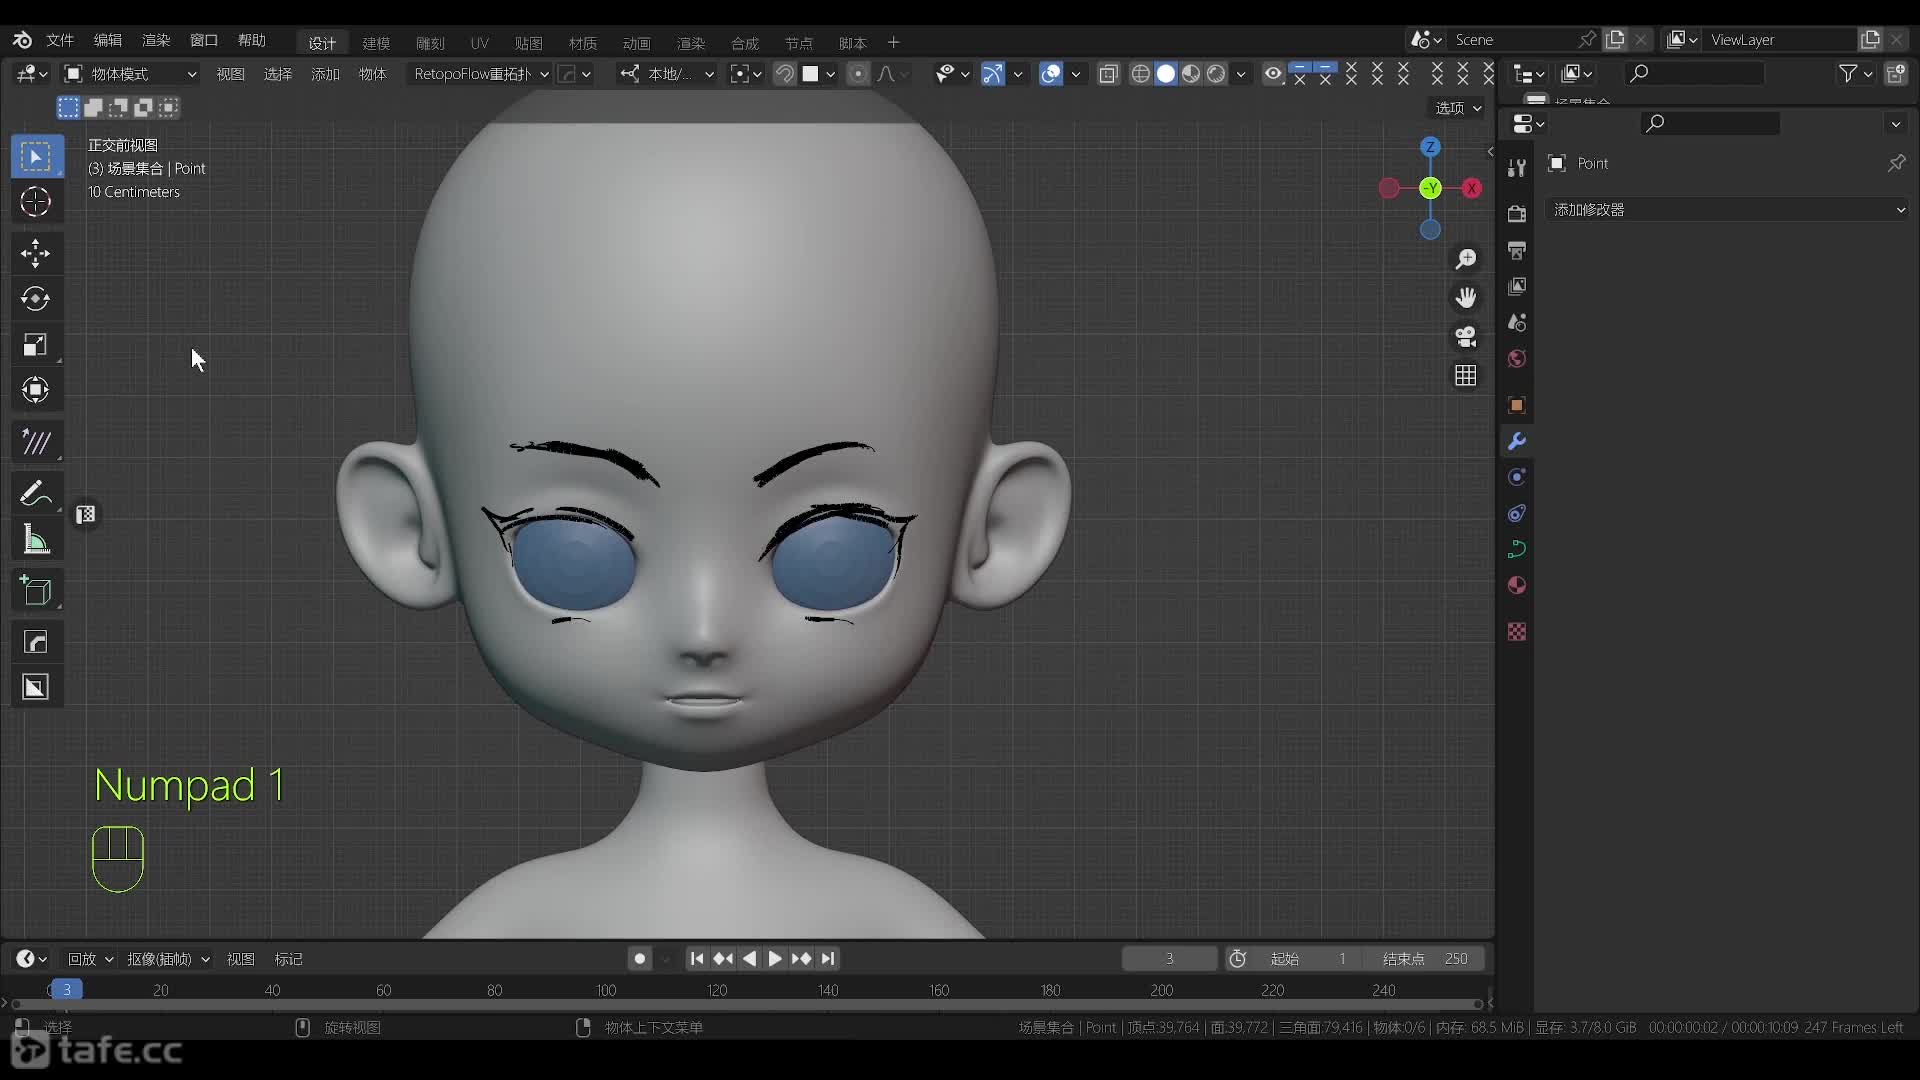Open outliner filter dropdown
The image size is (1920, 1080).
point(1855,74)
